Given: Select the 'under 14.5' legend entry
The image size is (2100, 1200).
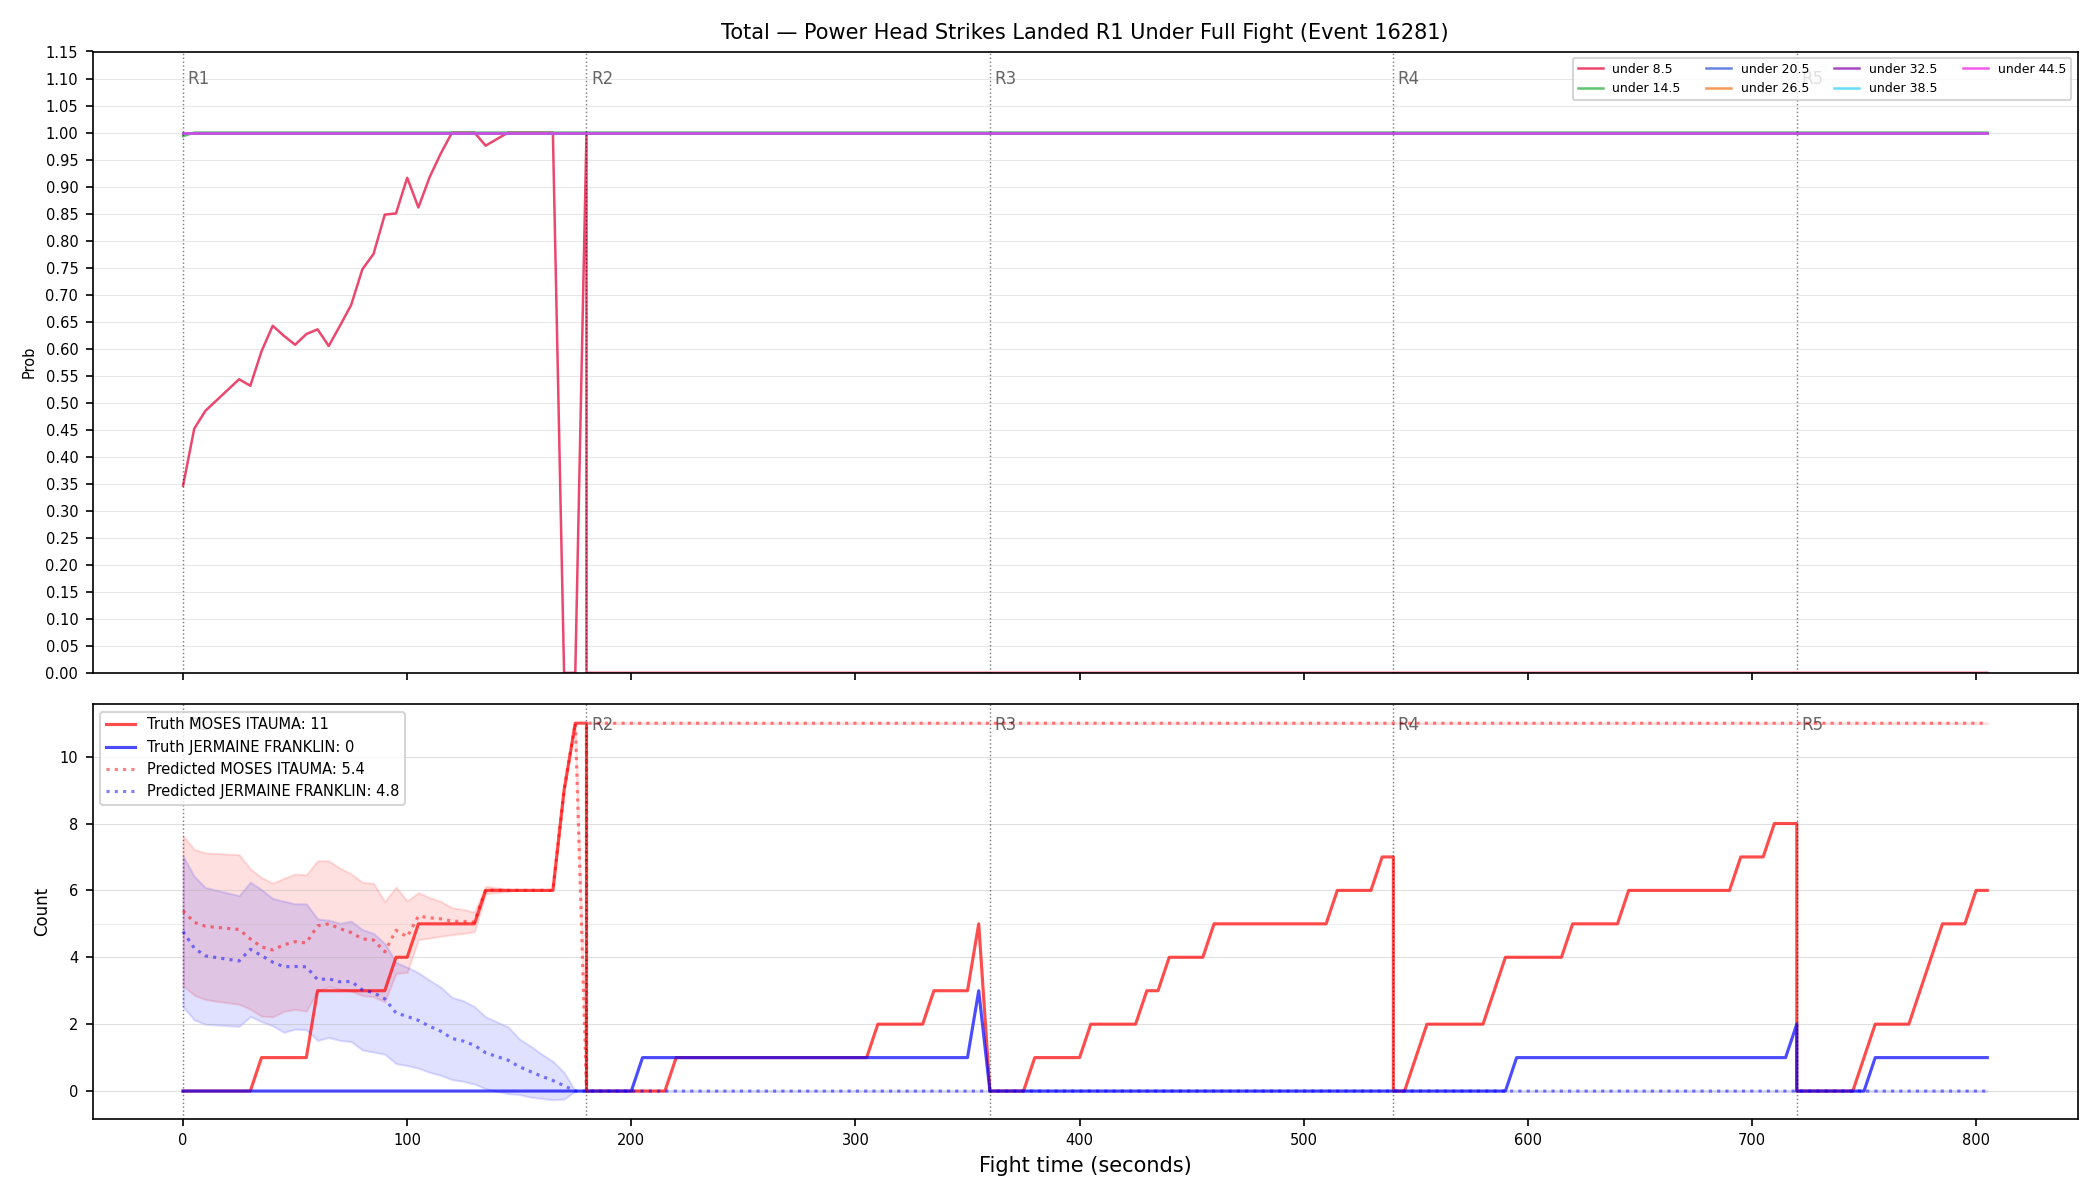Looking at the screenshot, I should [1628, 88].
